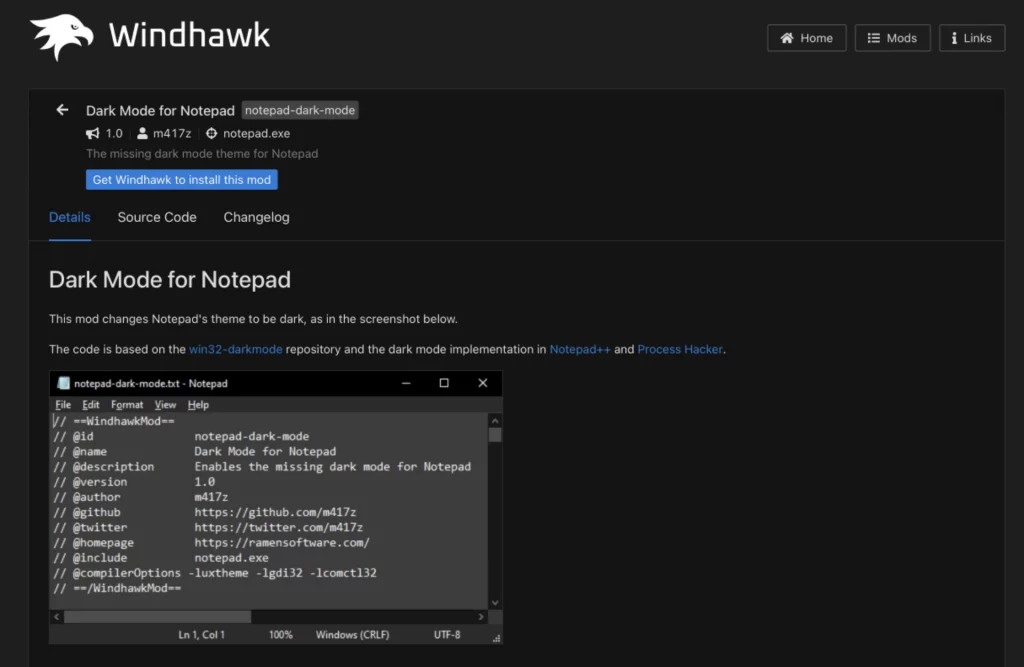Follow the Notepad++ link

pos(580,350)
